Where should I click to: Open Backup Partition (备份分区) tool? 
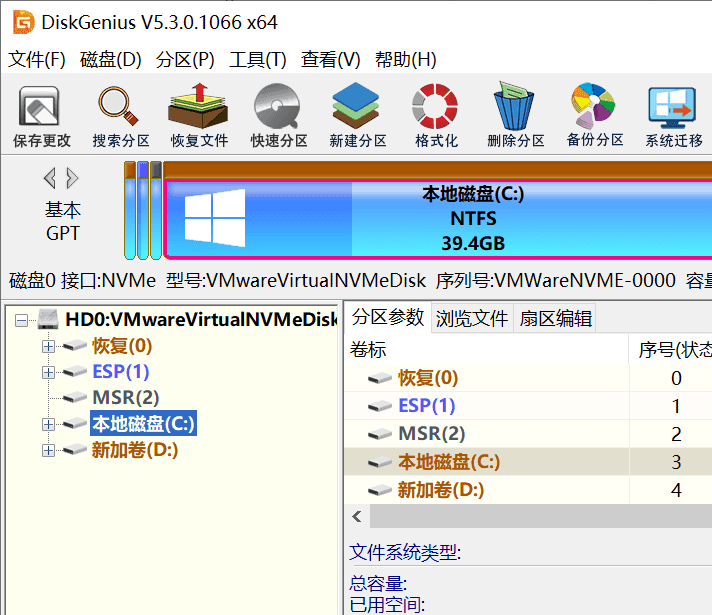[594, 116]
